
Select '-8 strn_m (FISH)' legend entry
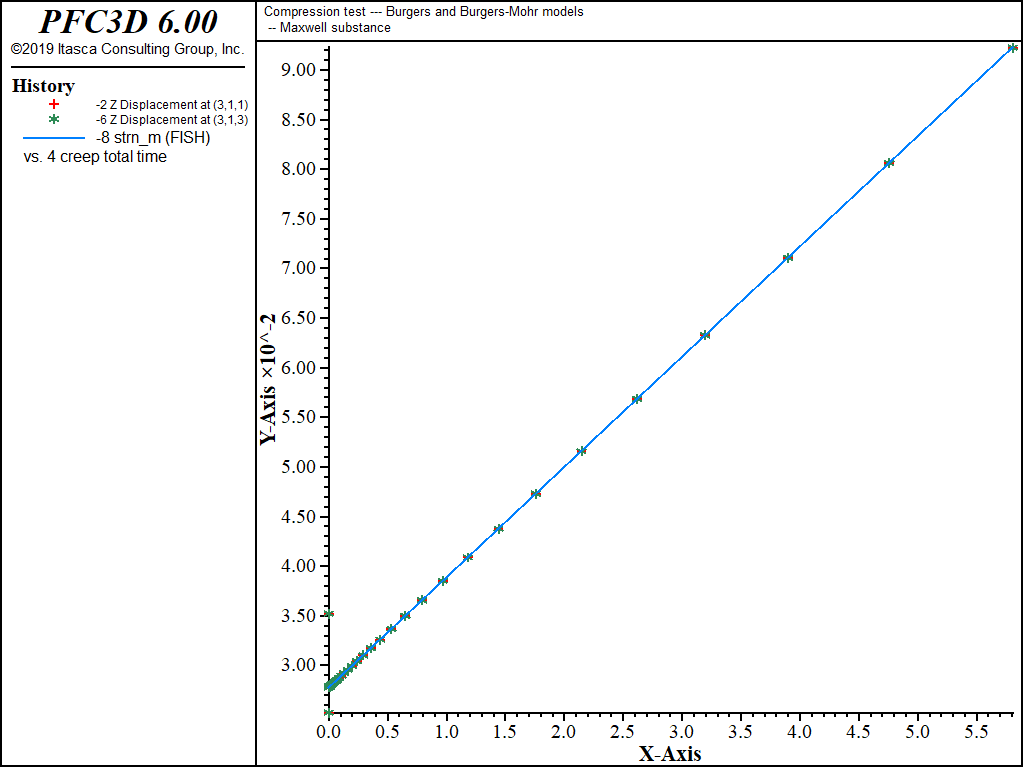[153, 138]
